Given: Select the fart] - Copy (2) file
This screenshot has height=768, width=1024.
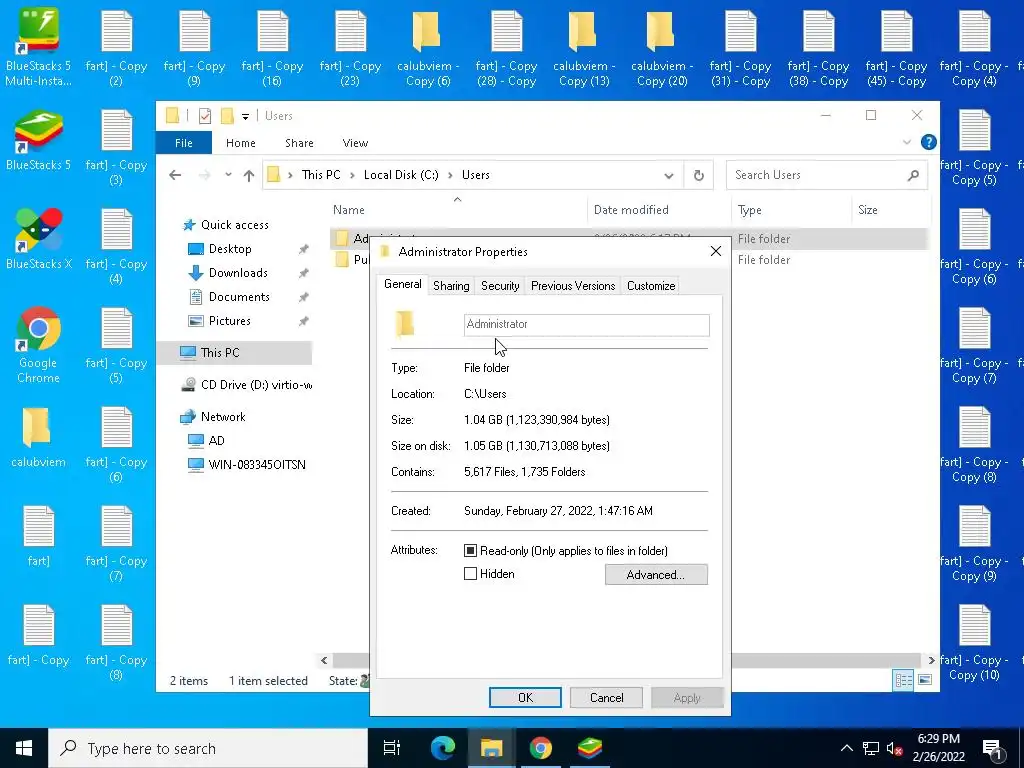Looking at the screenshot, I should click(x=116, y=47).
